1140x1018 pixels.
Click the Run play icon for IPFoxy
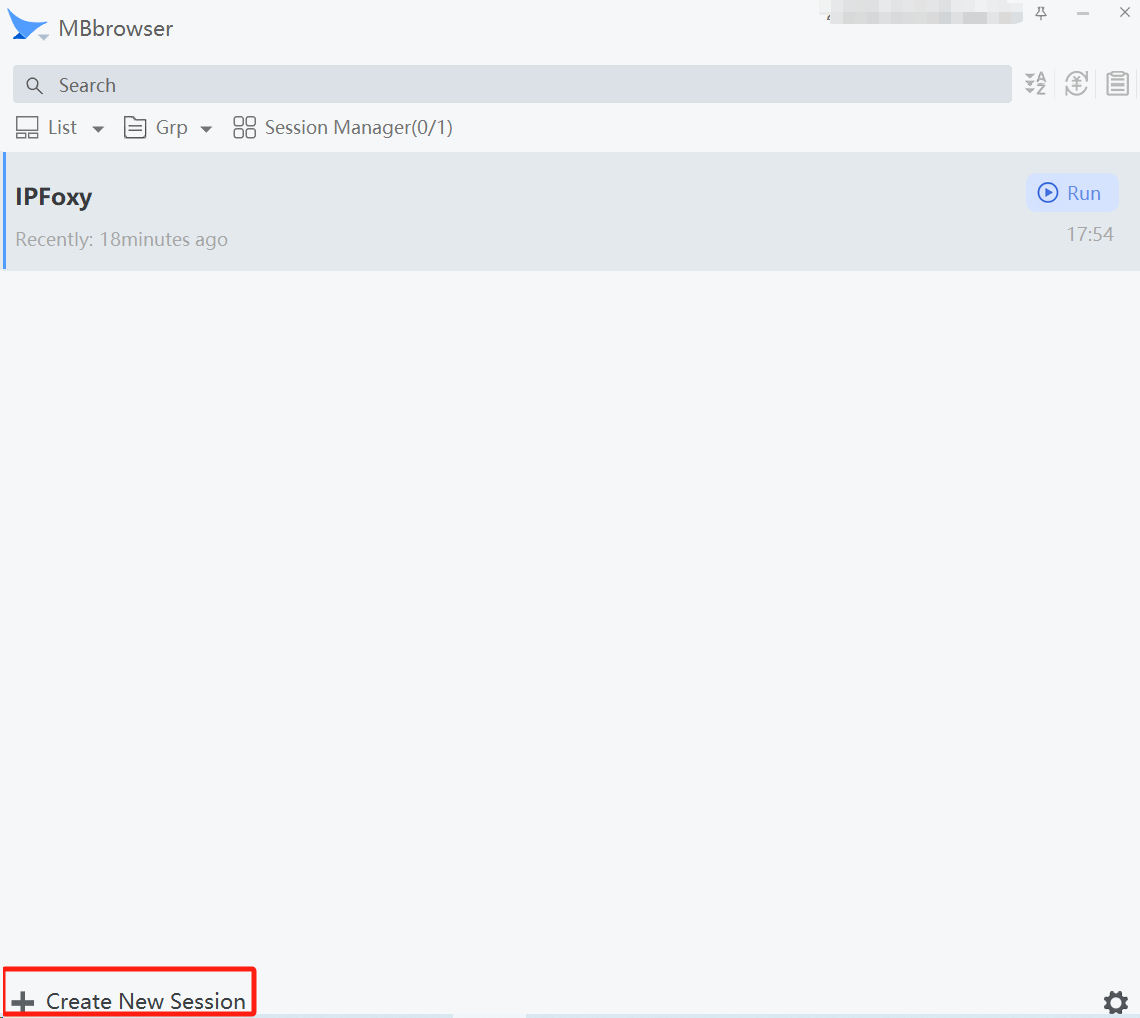click(x=1047, y=192)
